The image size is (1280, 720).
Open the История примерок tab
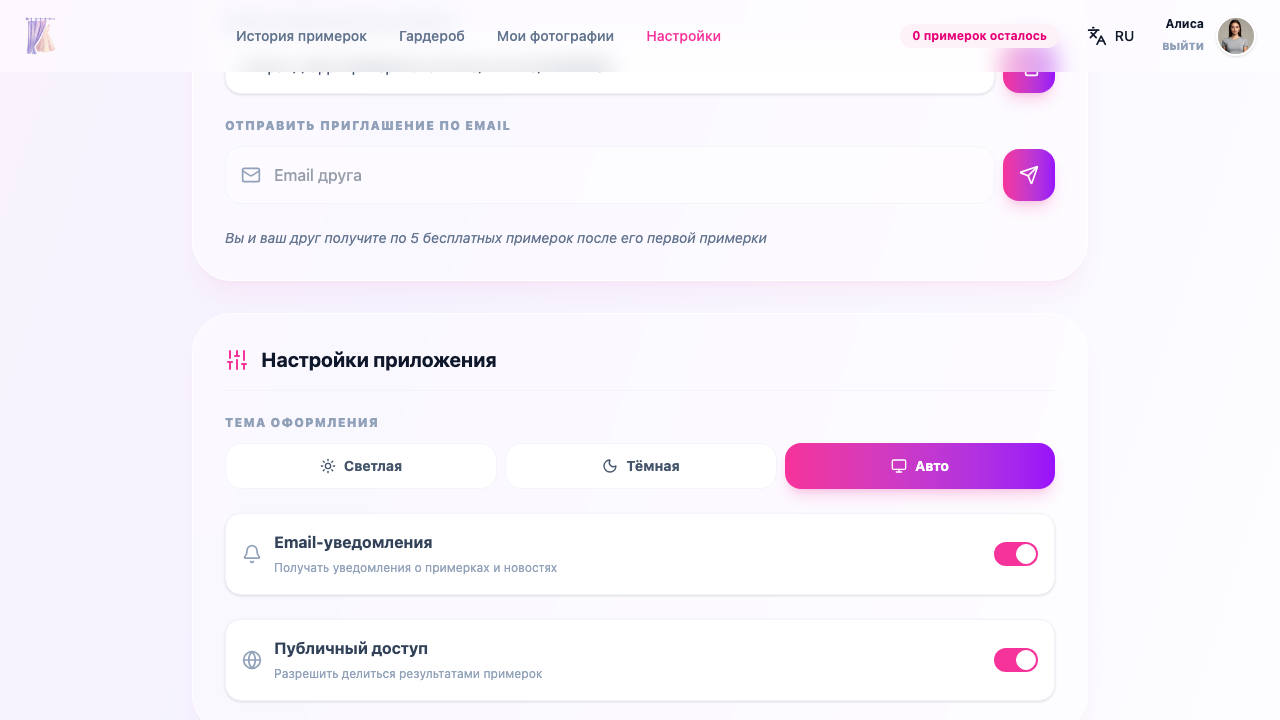[300, 36]
